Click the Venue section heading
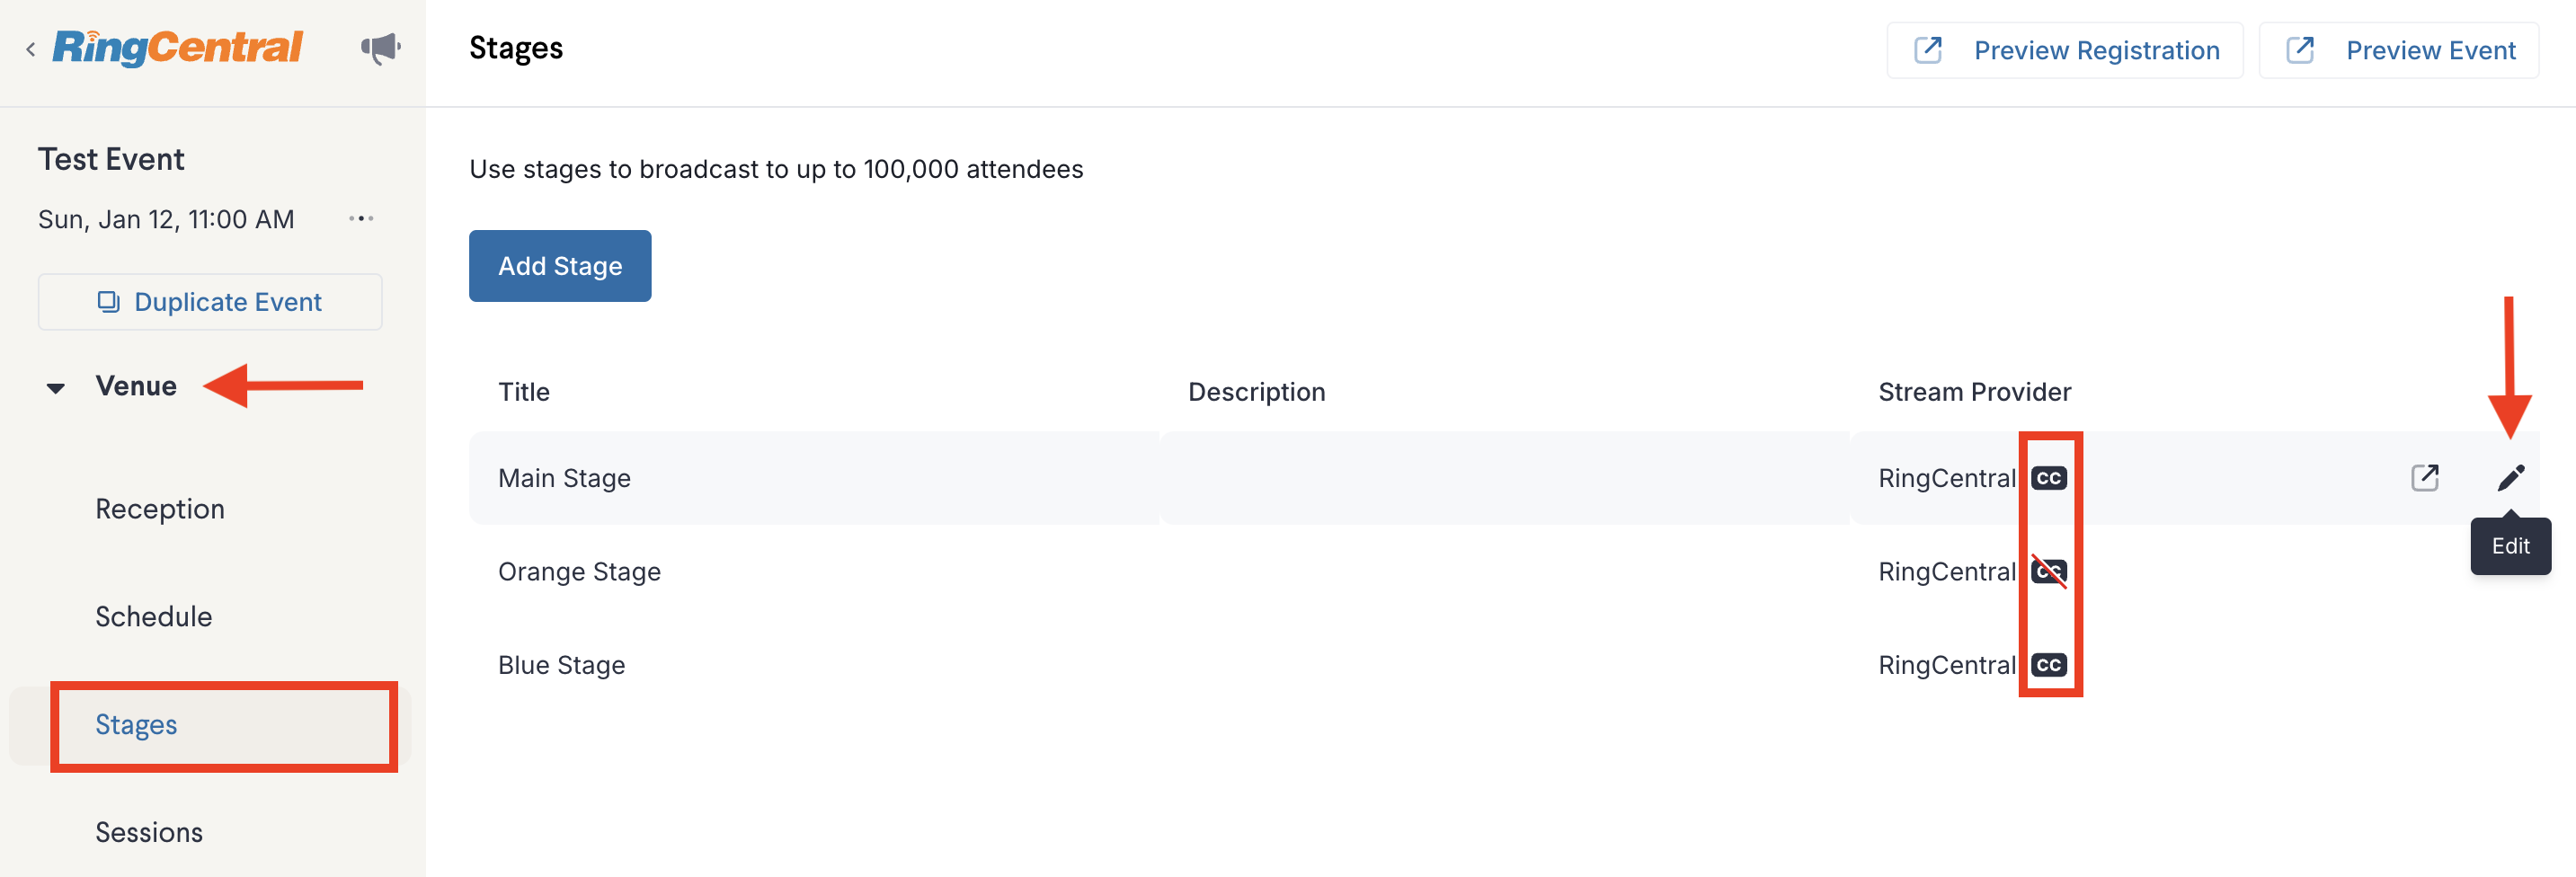 [136, 386]
